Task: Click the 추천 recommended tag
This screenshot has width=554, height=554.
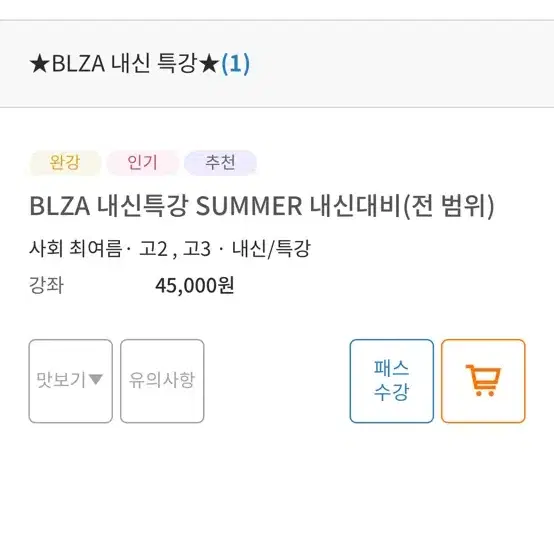Action: pyautogui.click(x=220, y=163)
